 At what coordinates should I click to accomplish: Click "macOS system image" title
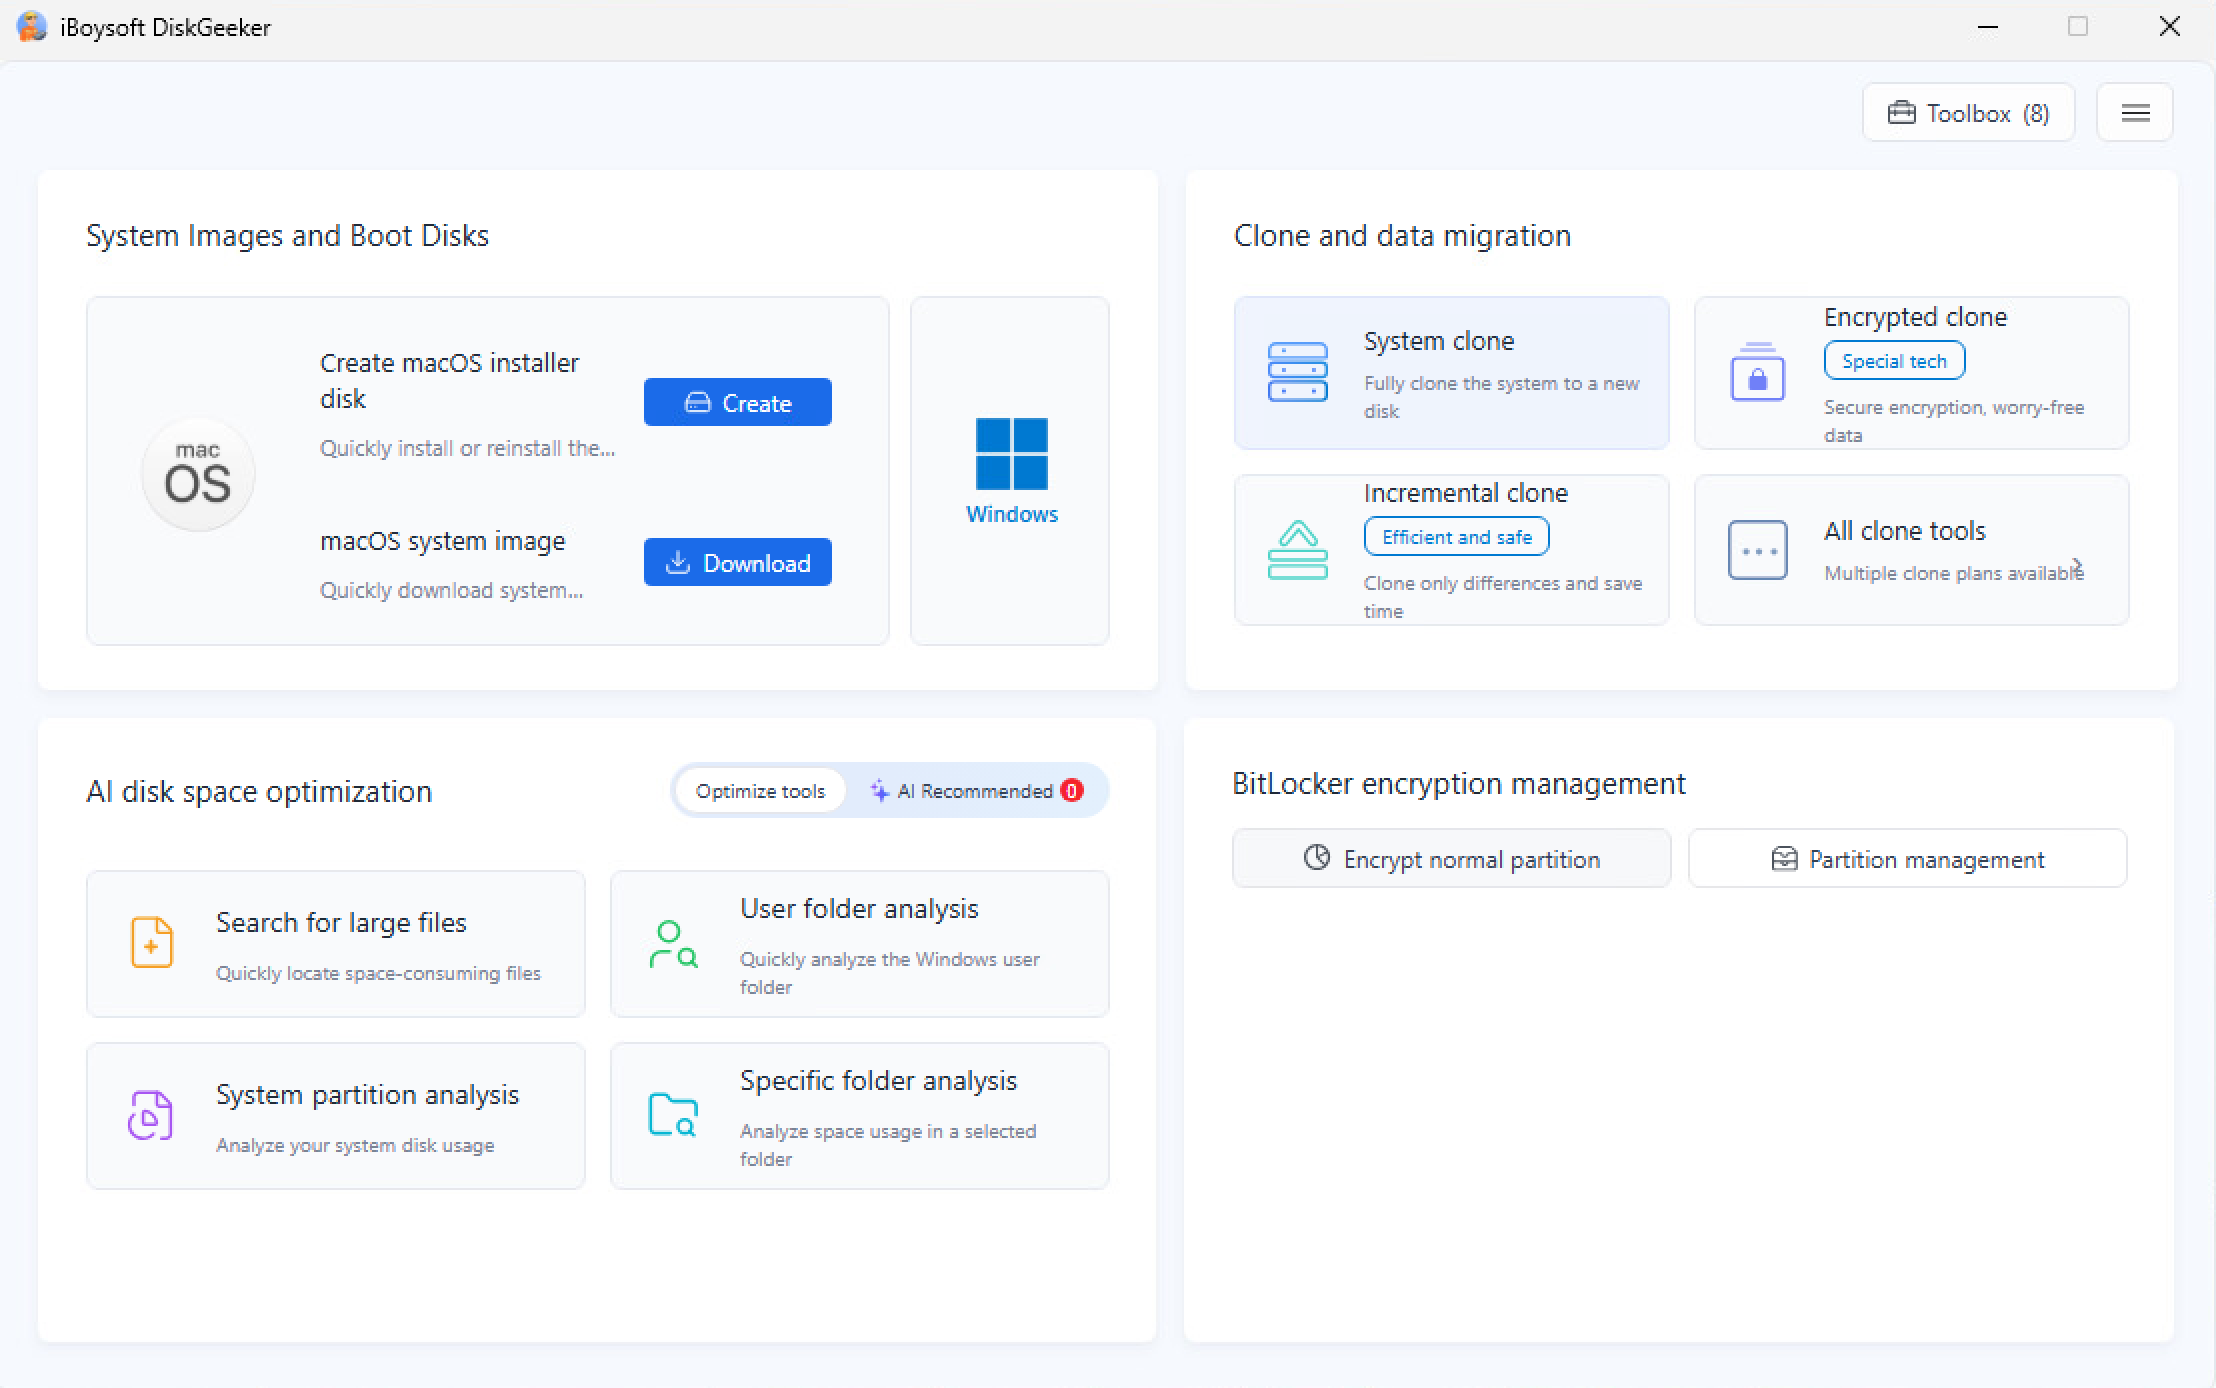click(x=443, y=541)
